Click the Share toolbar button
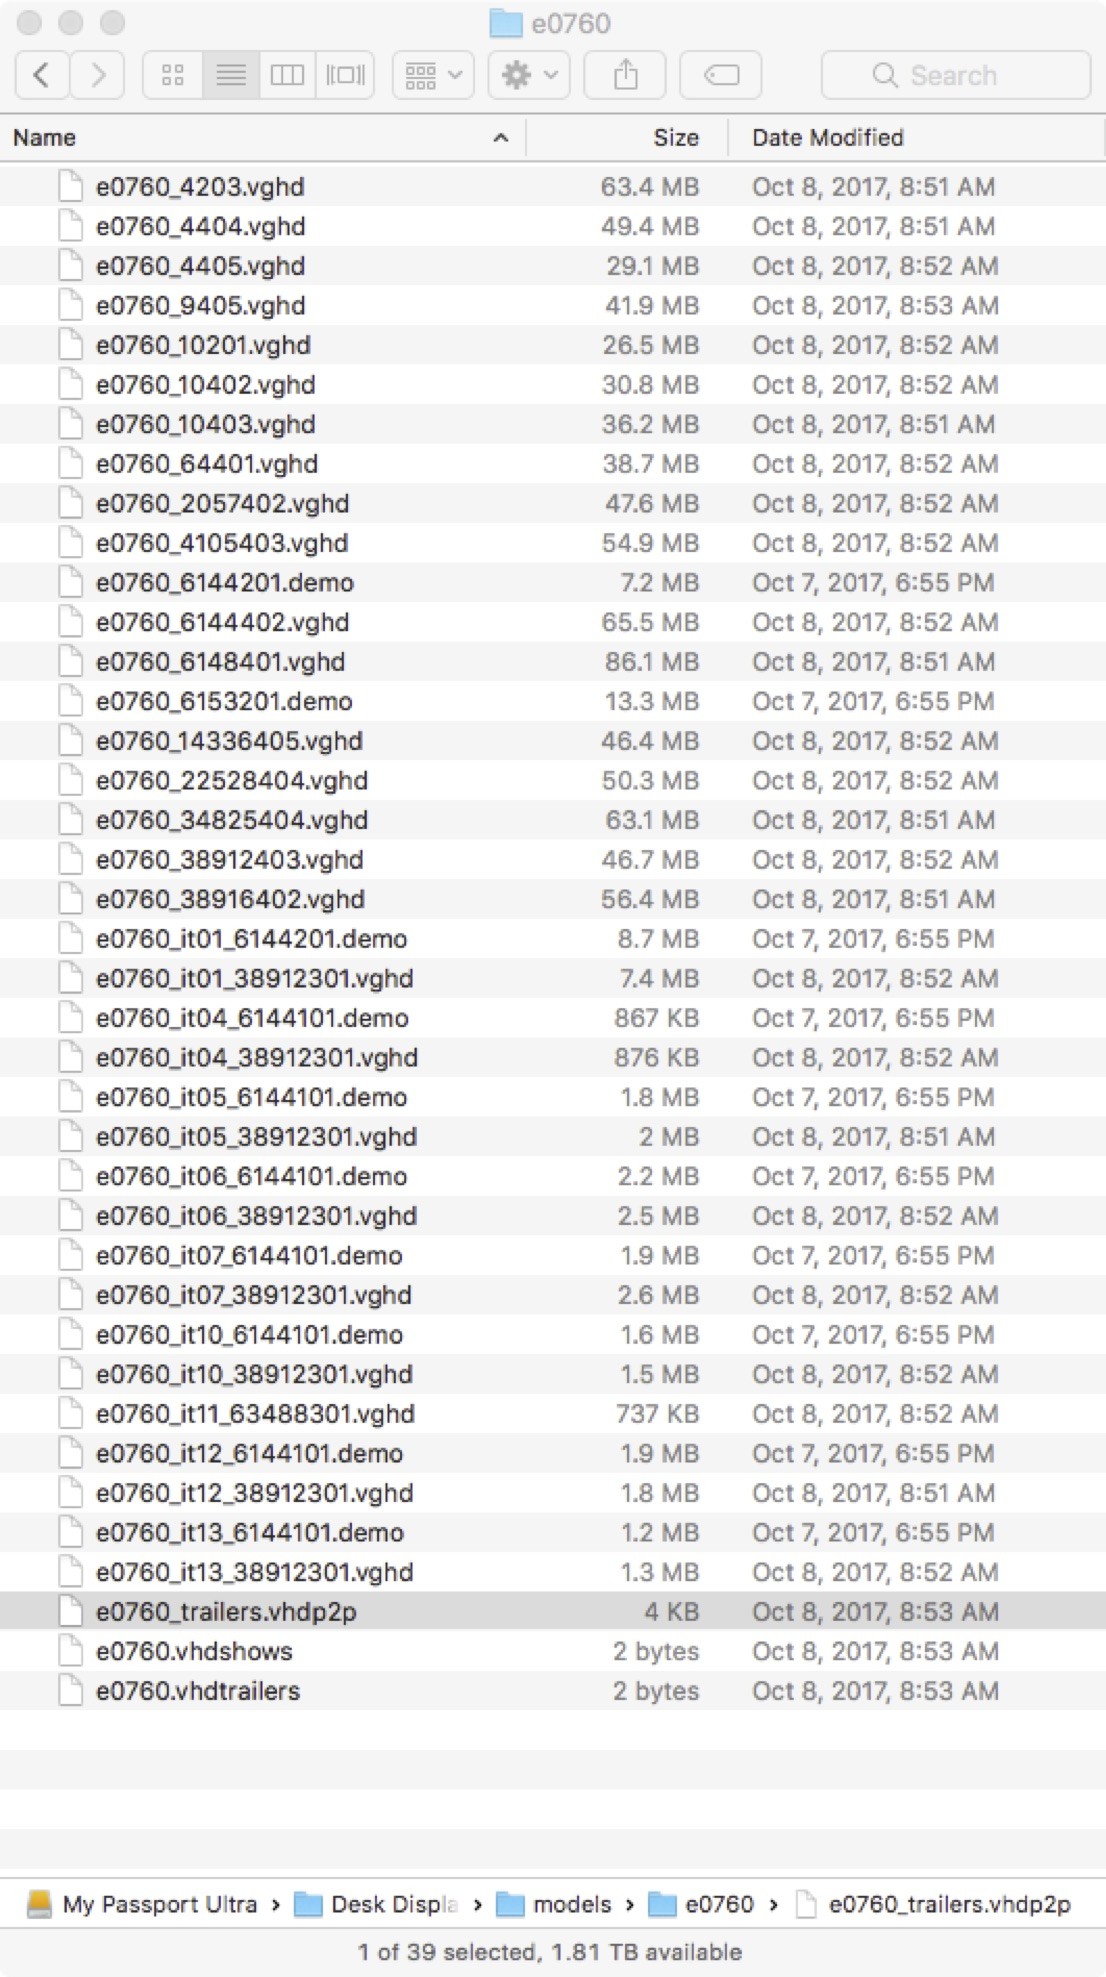 click(625, 75)
